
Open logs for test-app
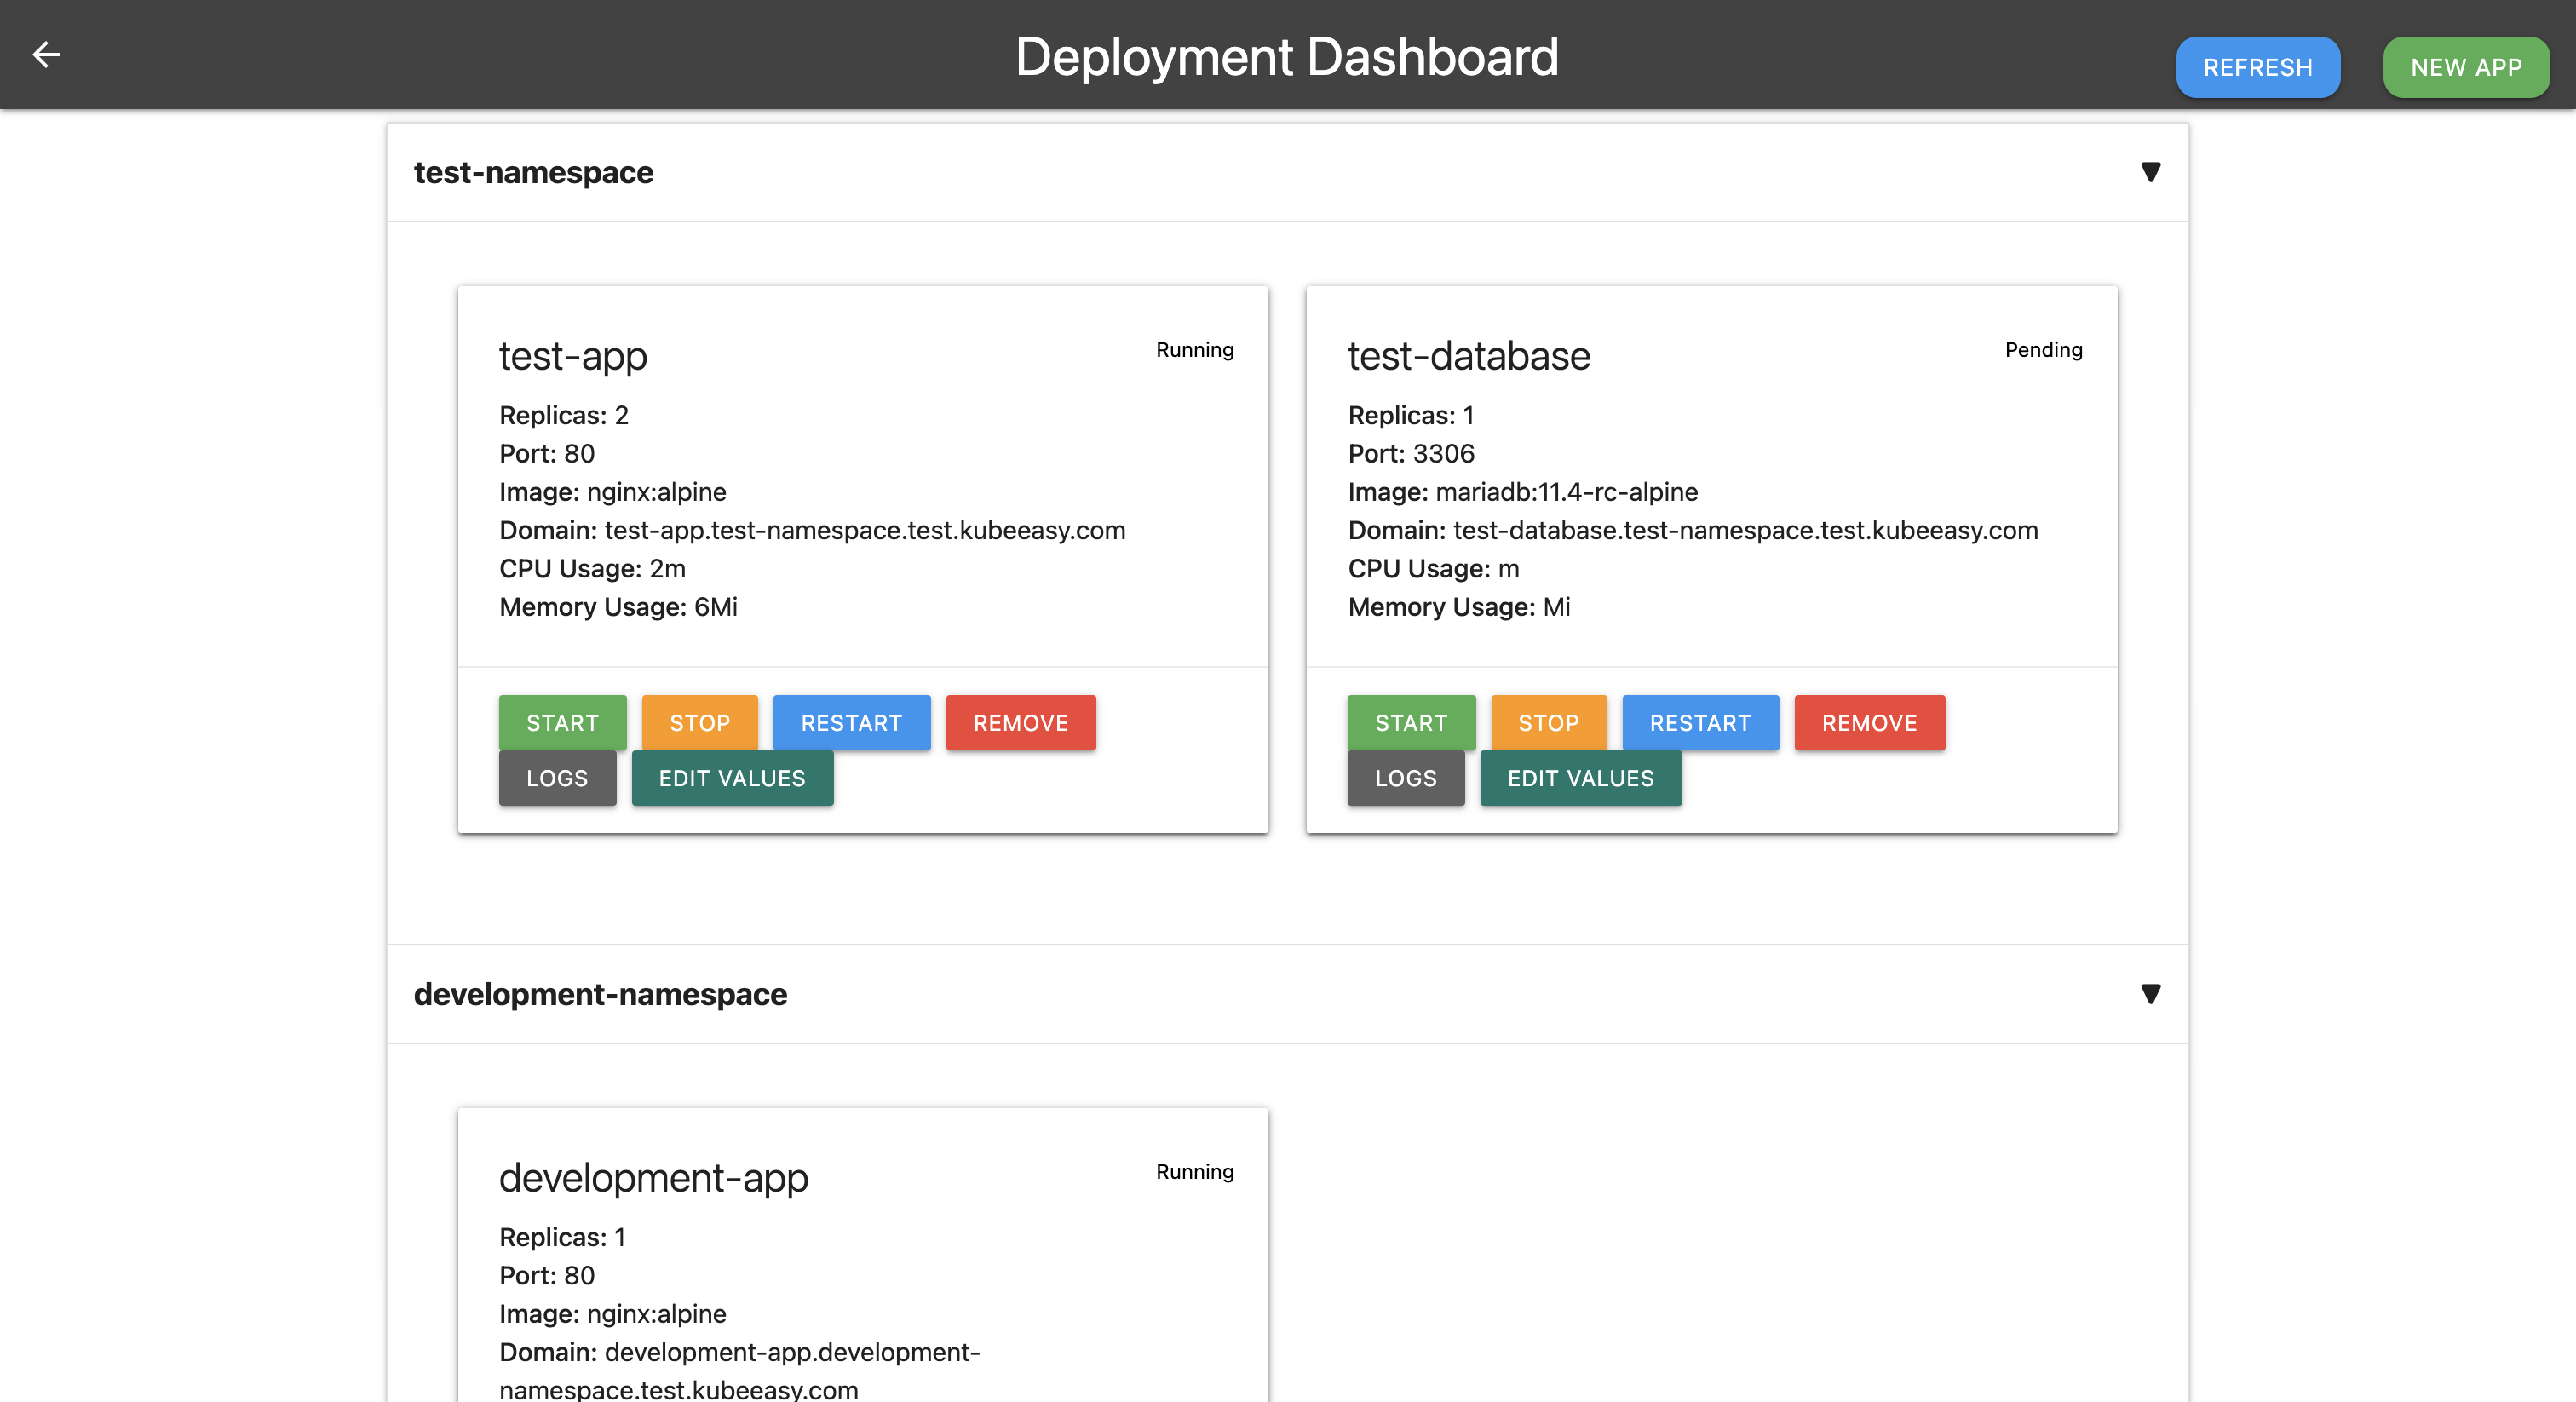click(557, 778)
